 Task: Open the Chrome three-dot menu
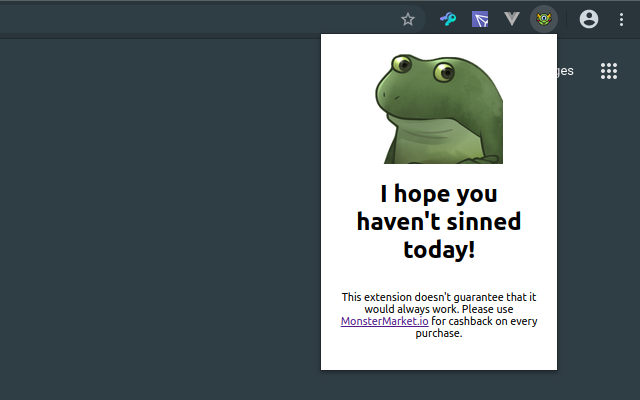621,18
